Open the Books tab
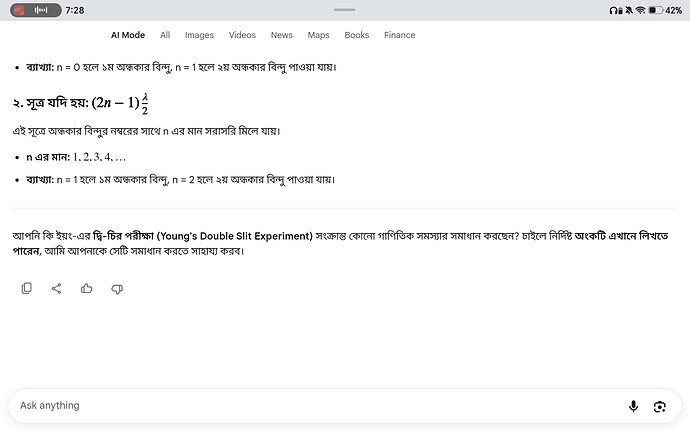 [356, 35]
